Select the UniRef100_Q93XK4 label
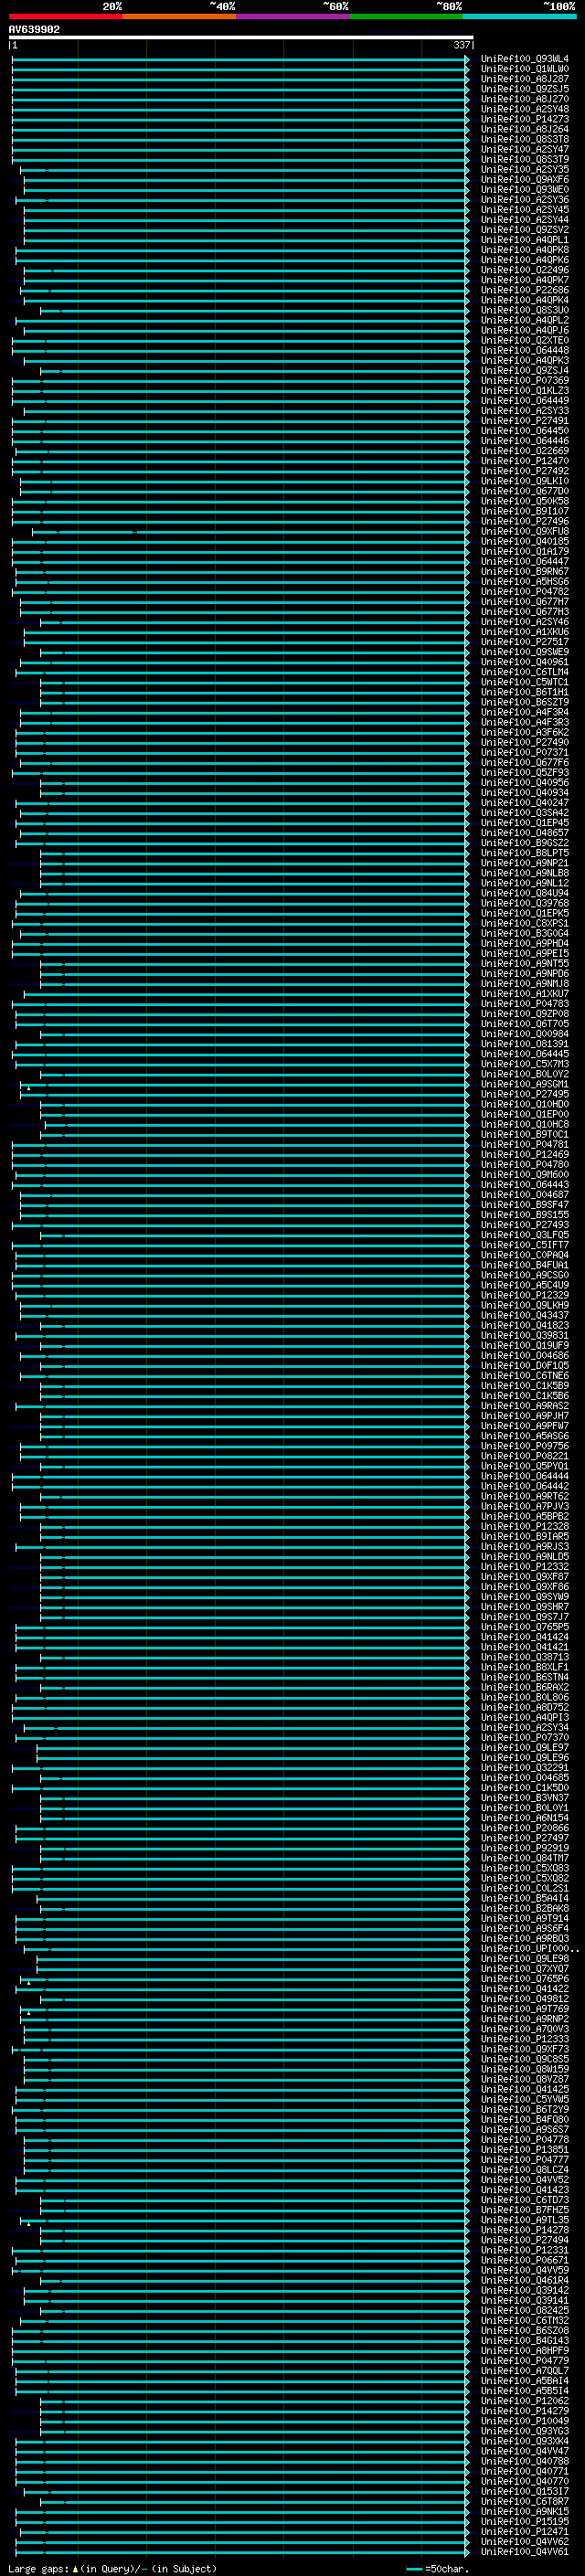 pyautogui.click(x=525, y=2442)
